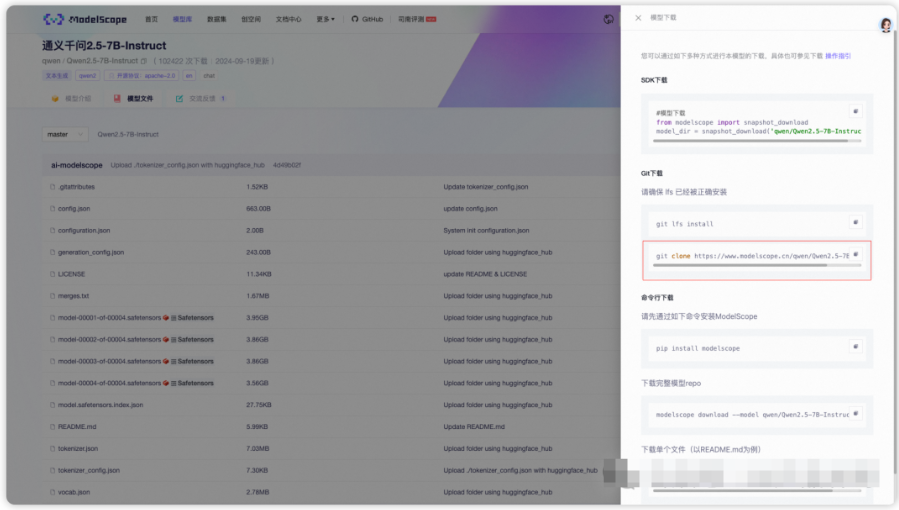The height and width of the screenshot is (510, 899).
Task: Switch to the 模型文件 tab
Action: (134, 99)
